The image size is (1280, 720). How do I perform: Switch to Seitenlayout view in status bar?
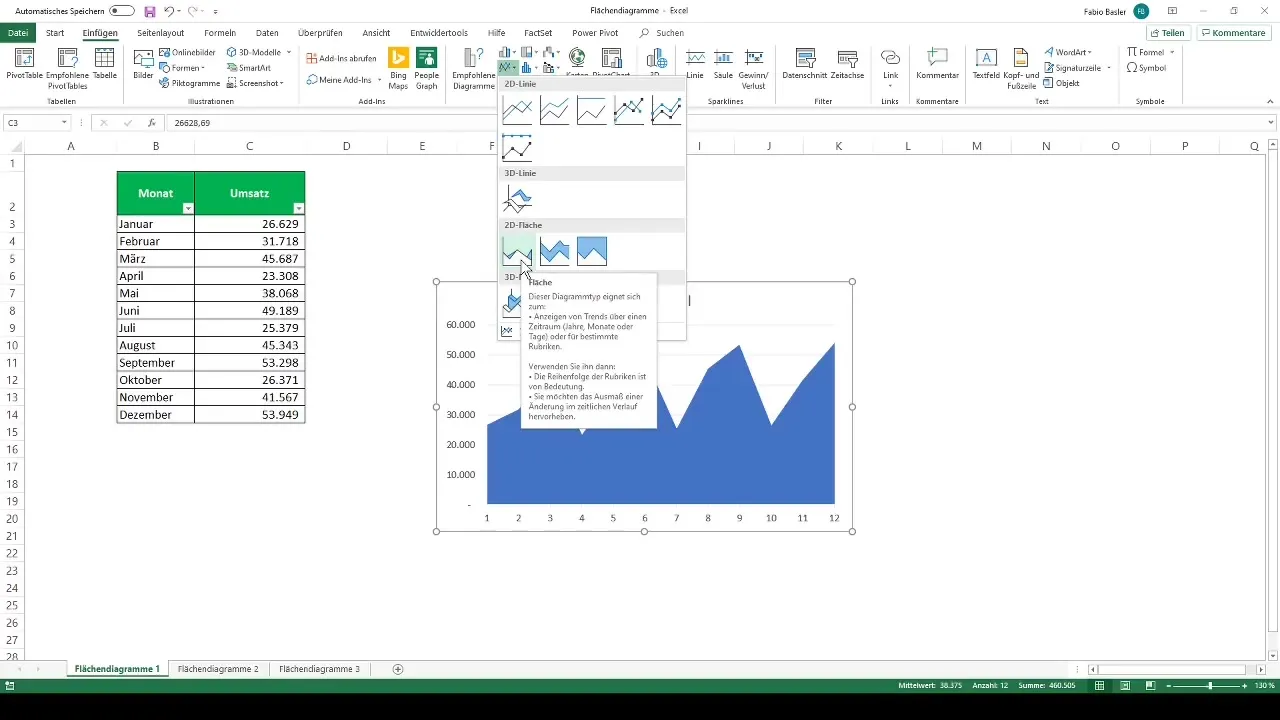point(1125,686)
